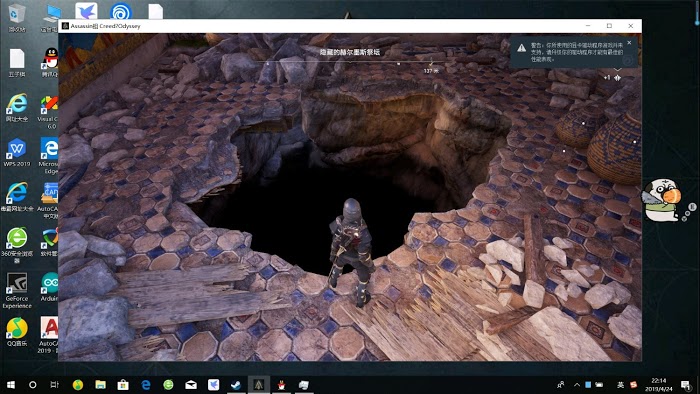The image size is (700, 394).
Task: Switch to Assassin's Creed taskbar button
Action: point(258,385)
